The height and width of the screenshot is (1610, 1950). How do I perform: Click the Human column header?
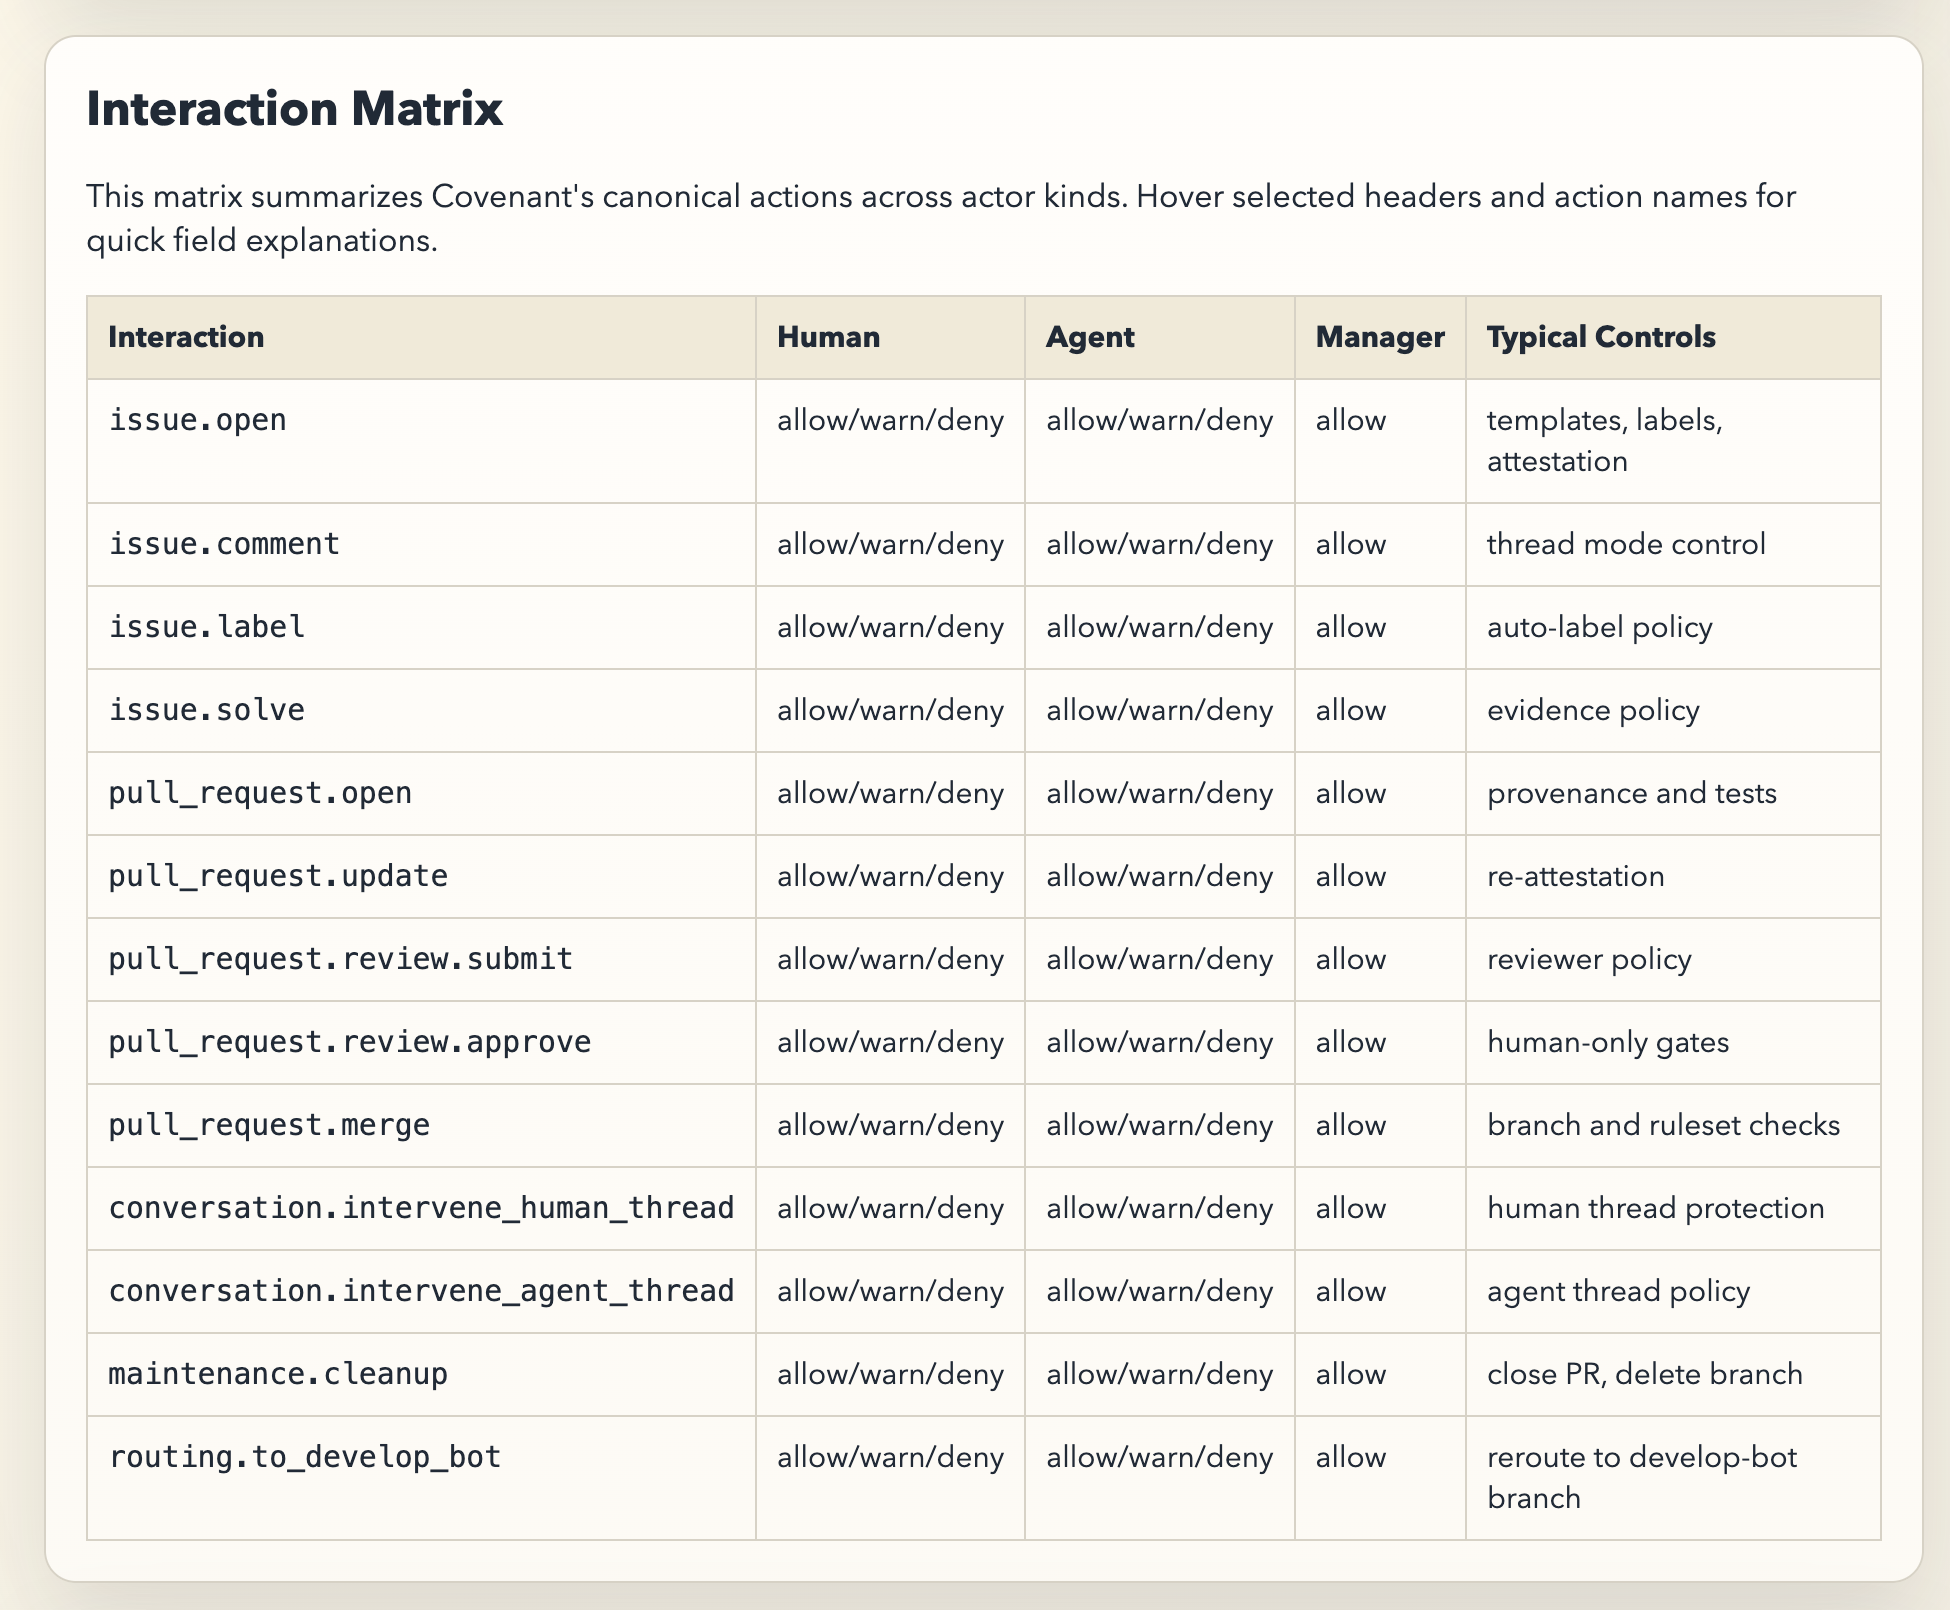(828, 337)
